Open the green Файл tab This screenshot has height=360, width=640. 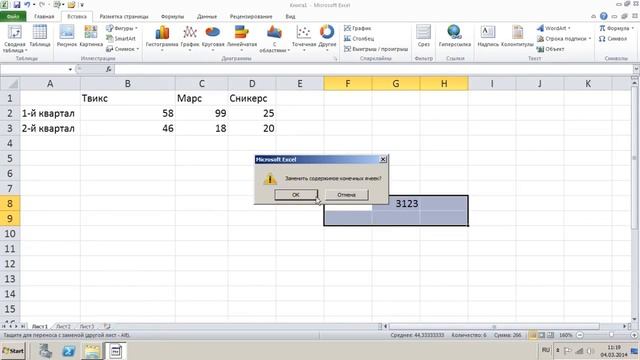tap(13, 16)
